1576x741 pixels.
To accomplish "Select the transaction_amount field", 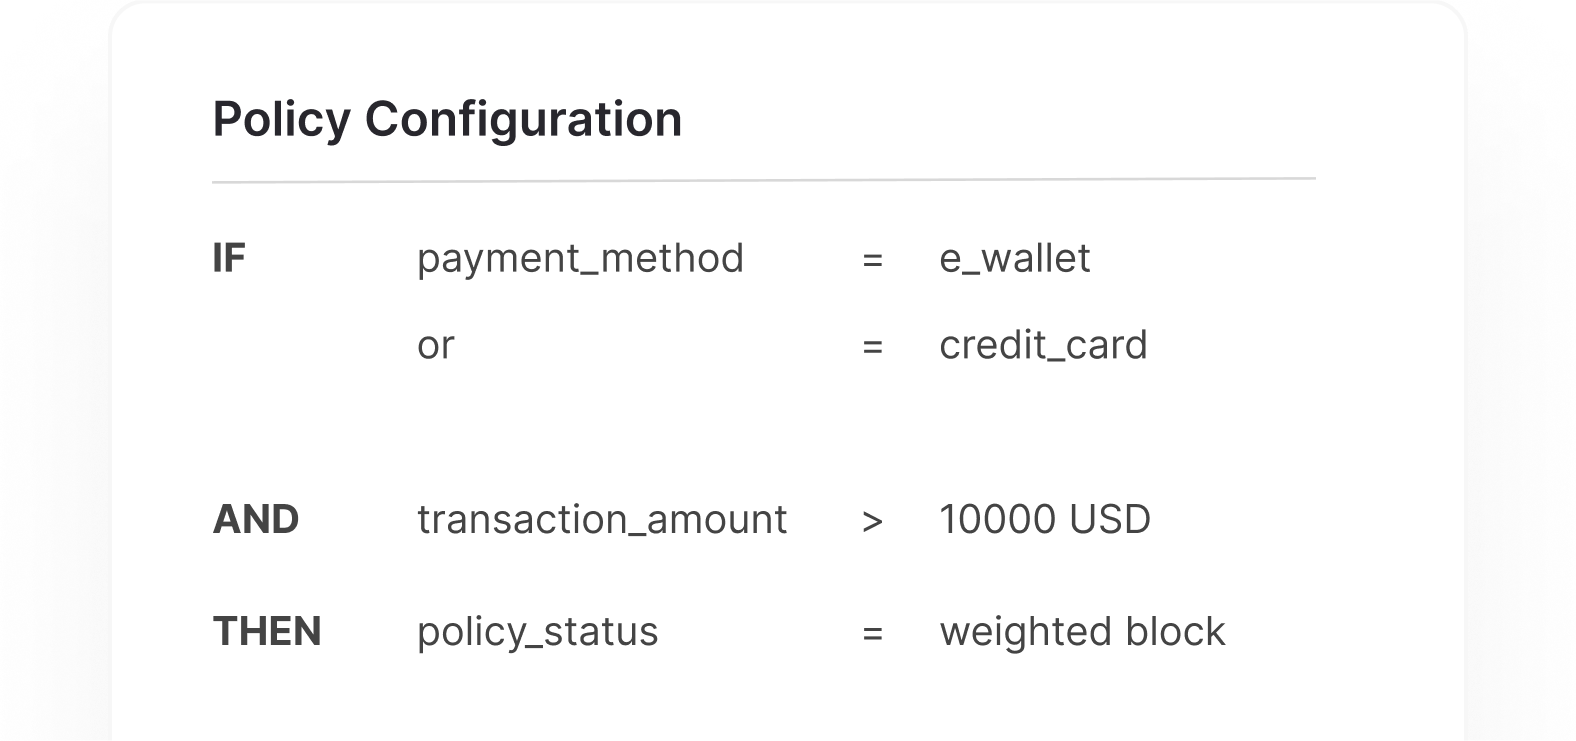I will pos(602,520).
